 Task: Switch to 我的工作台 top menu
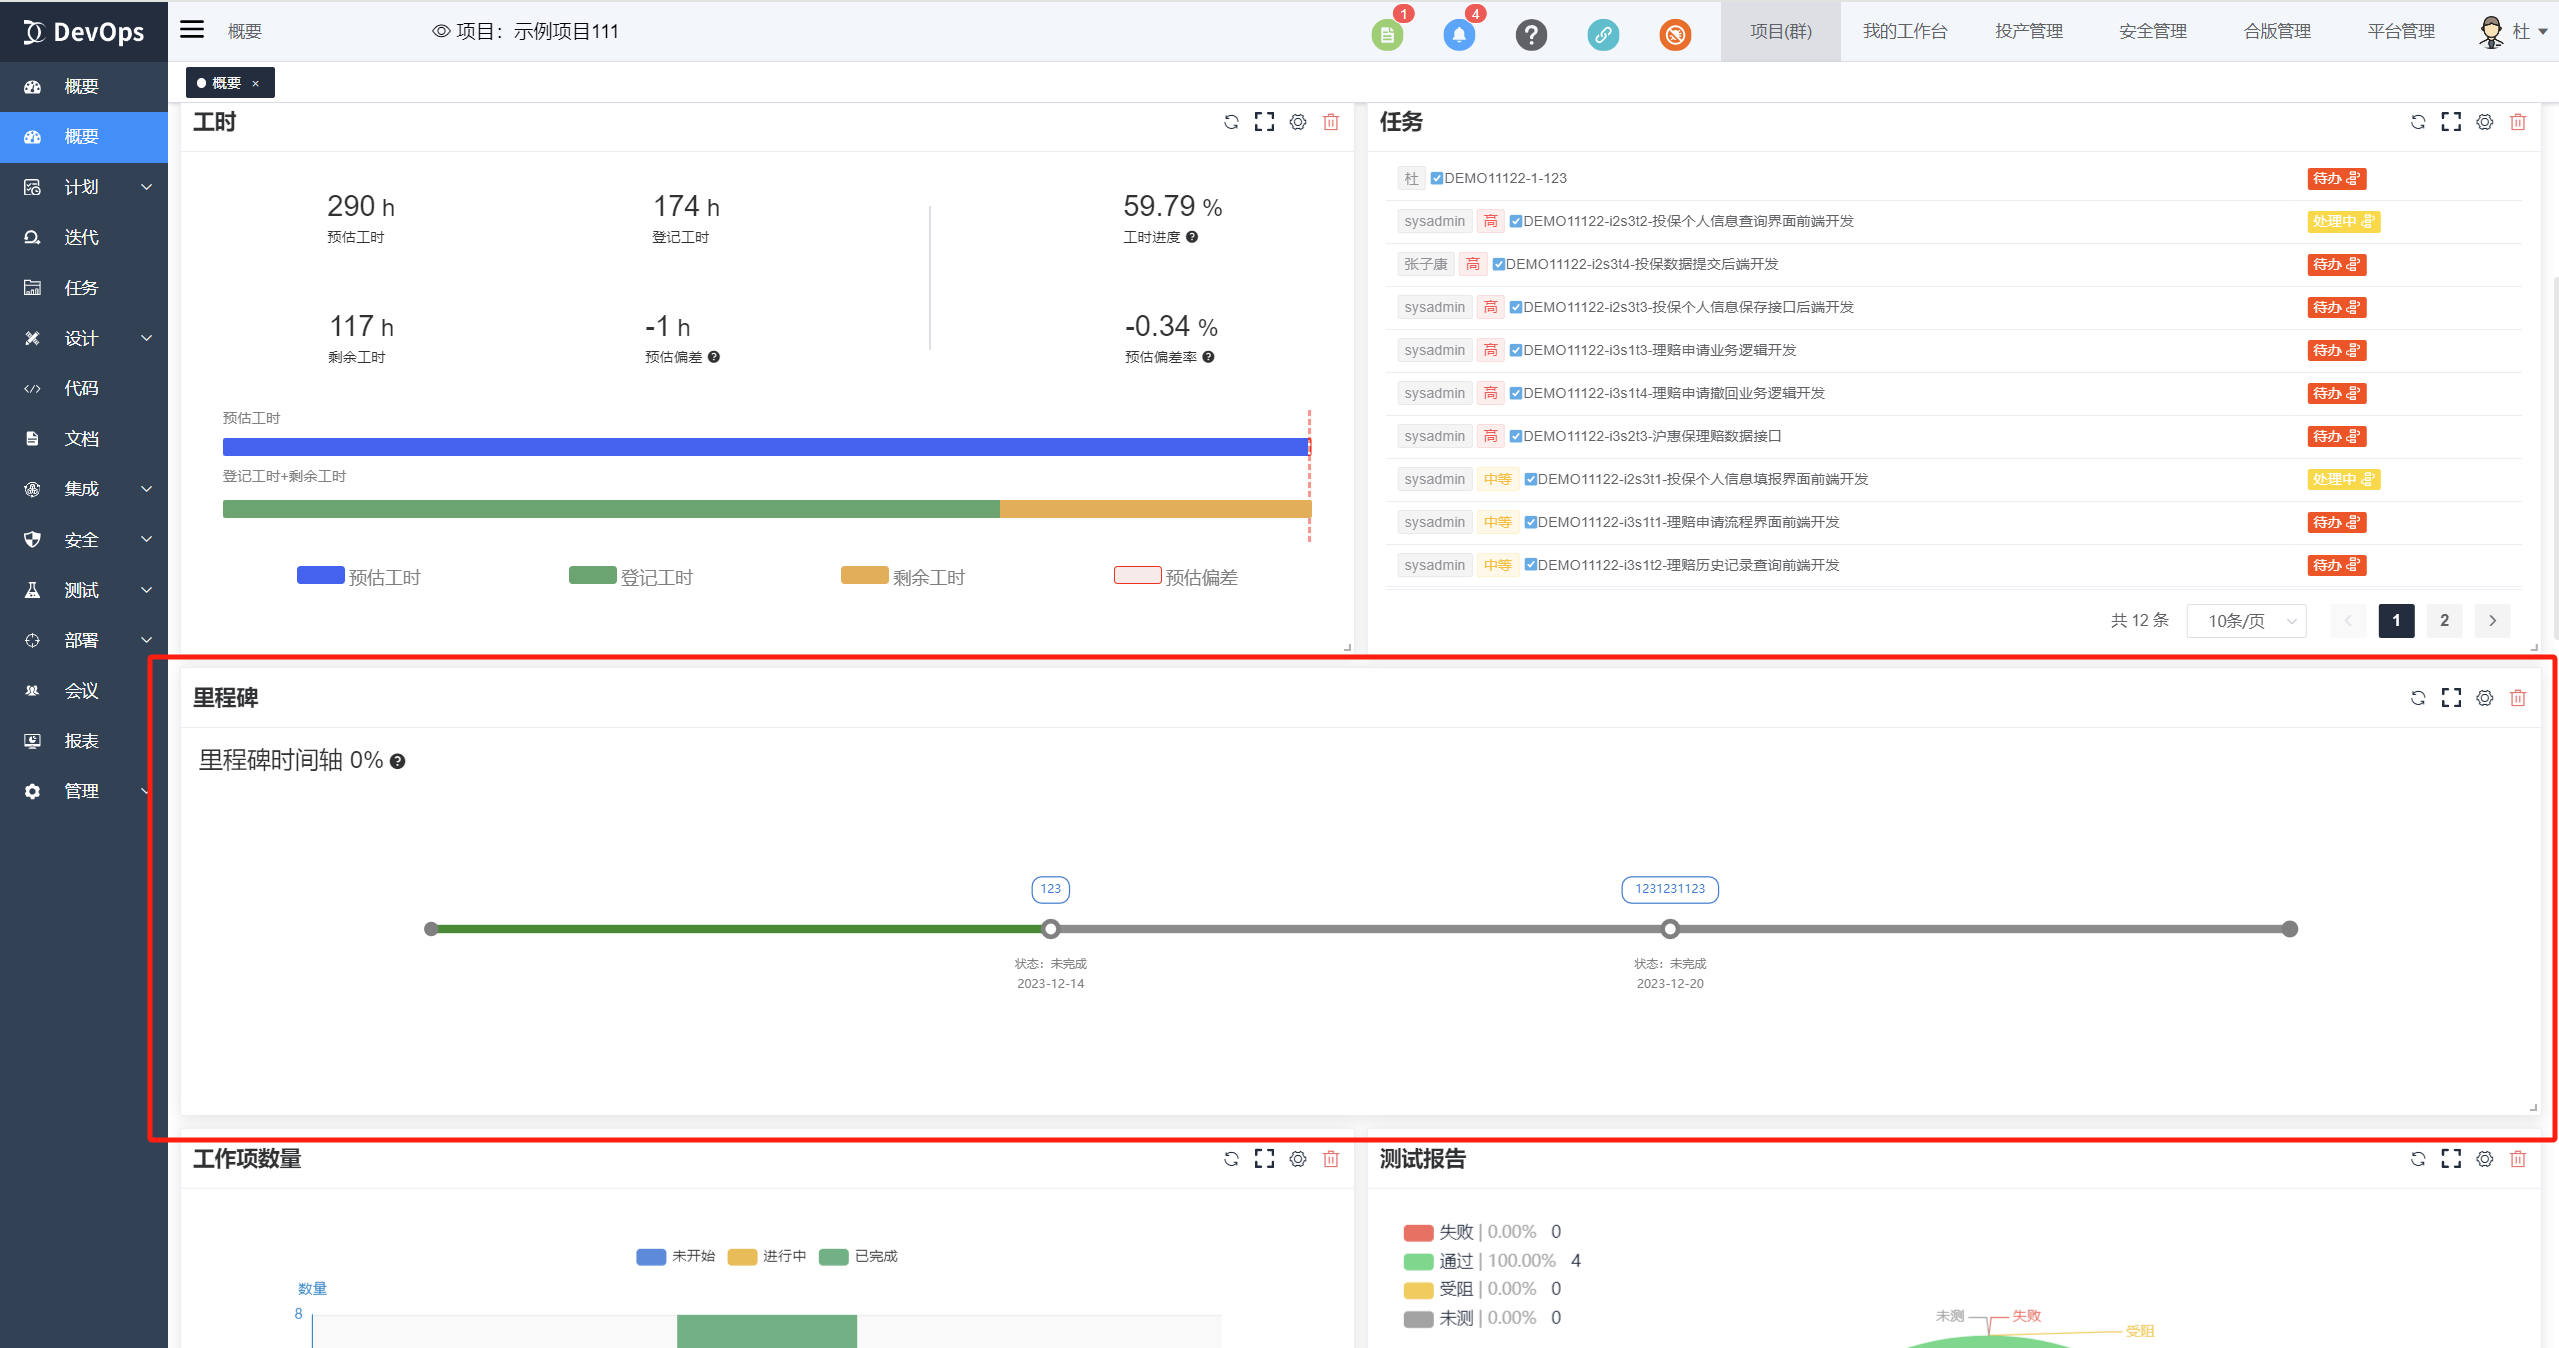[1904, 32]
